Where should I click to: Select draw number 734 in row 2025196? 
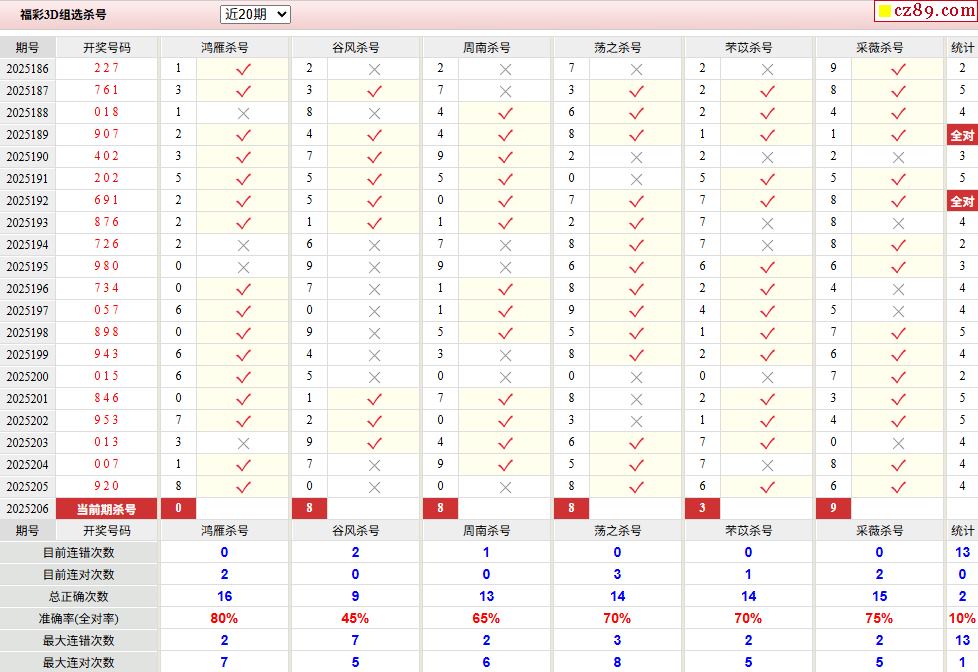[107, 288]
